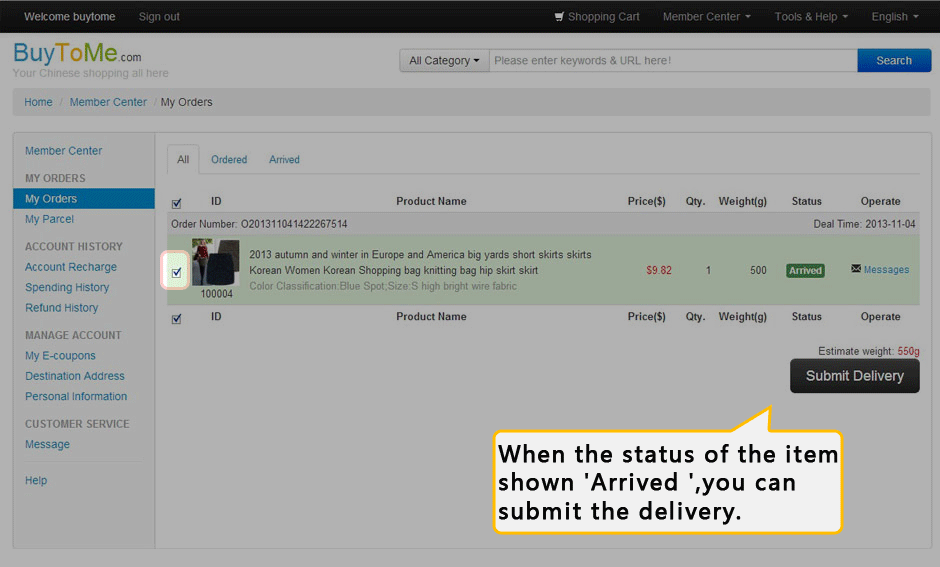
Task: Go to Destination Address page
Action: [x=75, y=376]
